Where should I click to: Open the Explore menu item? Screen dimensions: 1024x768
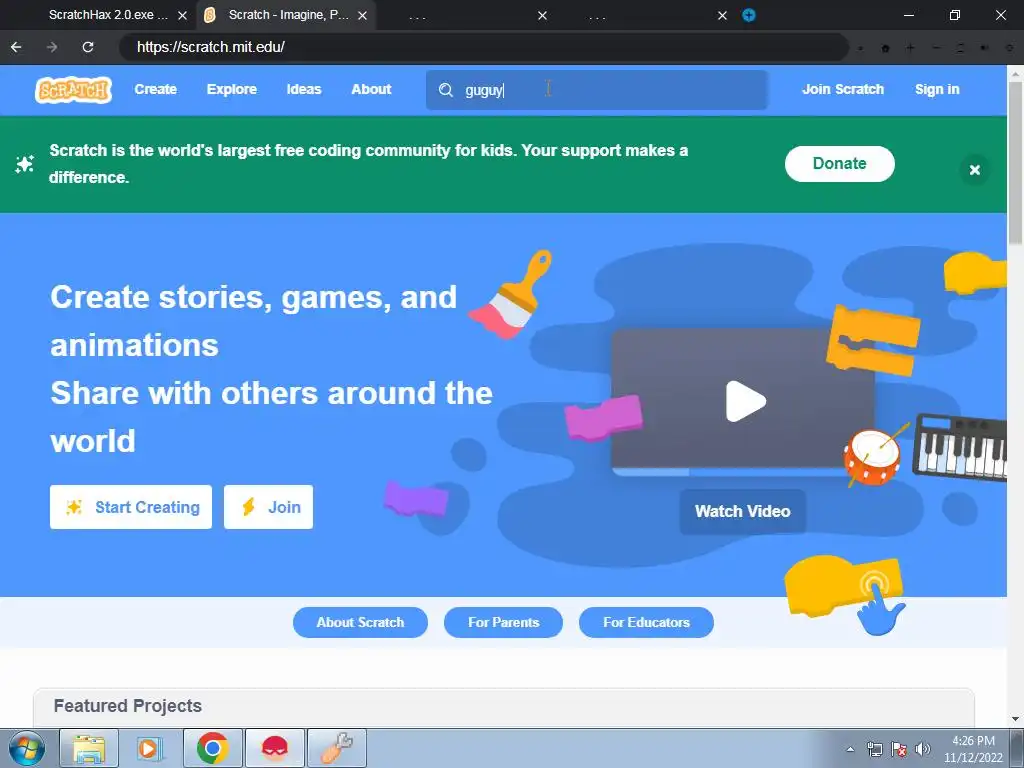(x=232, y=89)
